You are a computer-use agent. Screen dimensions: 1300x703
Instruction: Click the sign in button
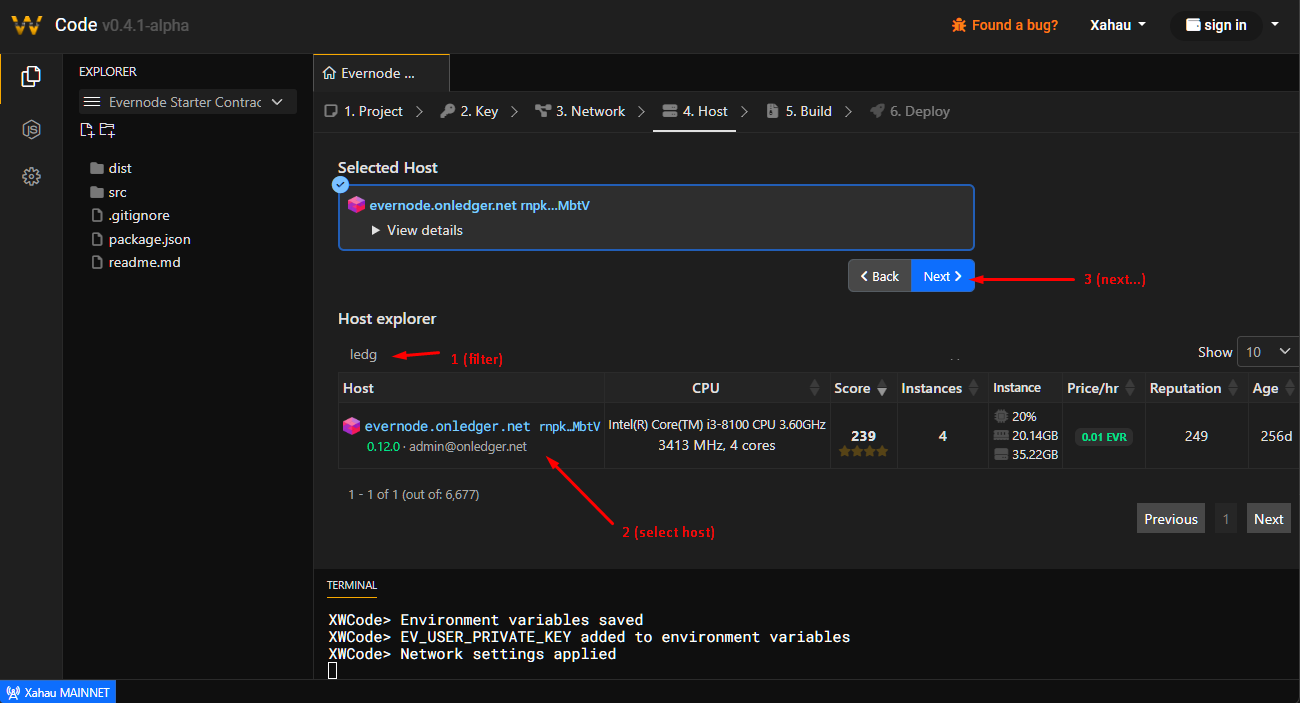click(x=1216, y=25)
